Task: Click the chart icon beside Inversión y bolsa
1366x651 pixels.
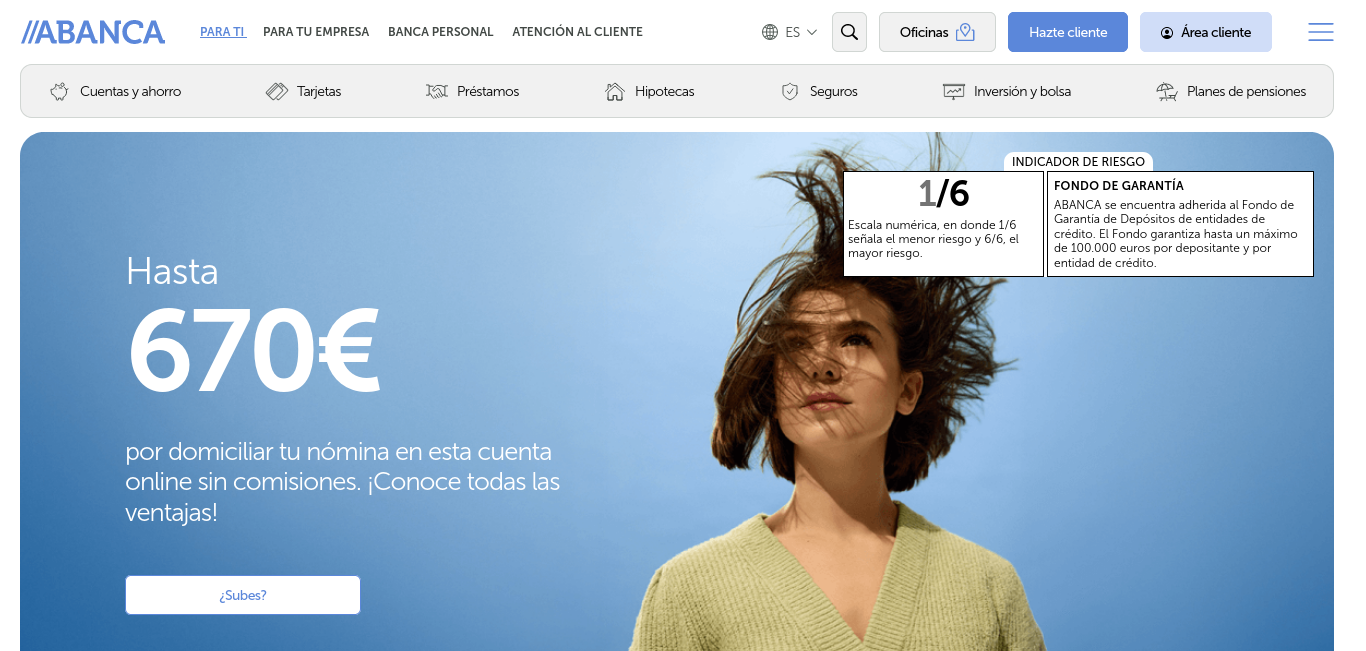Action: click(954, 91)
